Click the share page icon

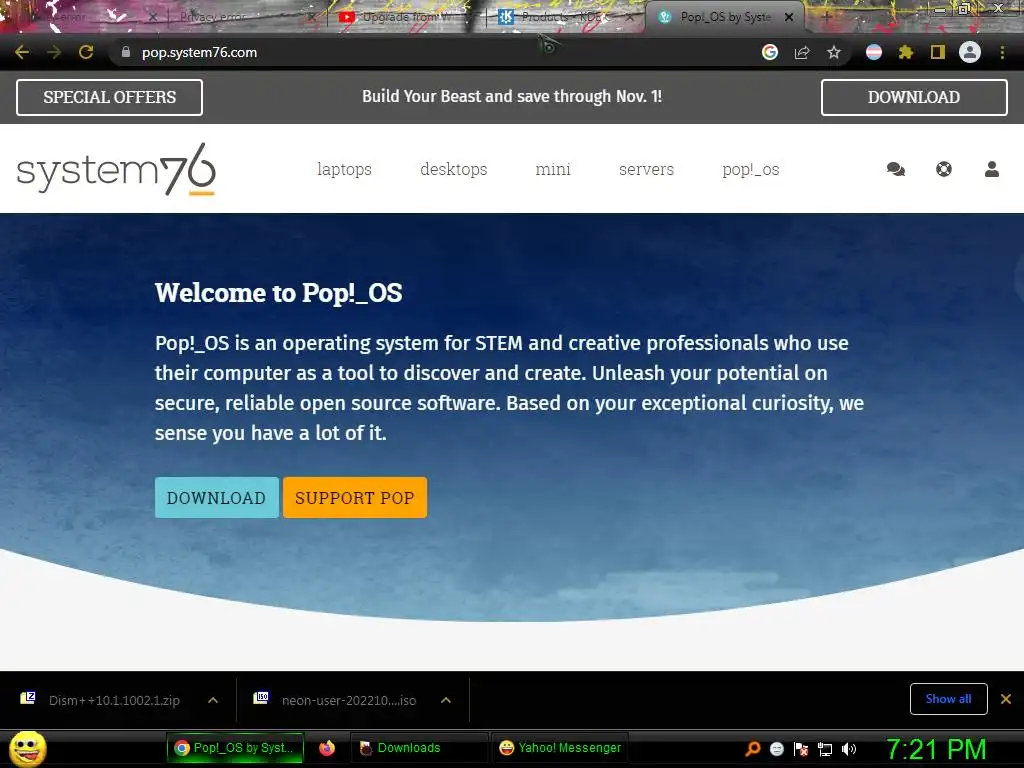point(802,52)
